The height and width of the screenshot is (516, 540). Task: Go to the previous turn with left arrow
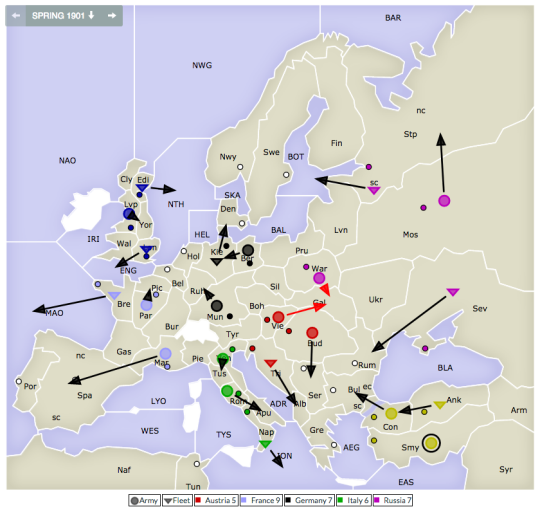[16, 16]
